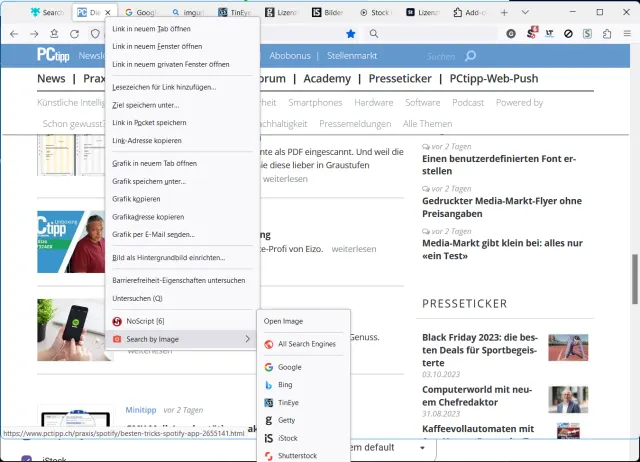Select Grafik speichern unter...
This screenshot has width=640, height=462.
tap(149, 182)
